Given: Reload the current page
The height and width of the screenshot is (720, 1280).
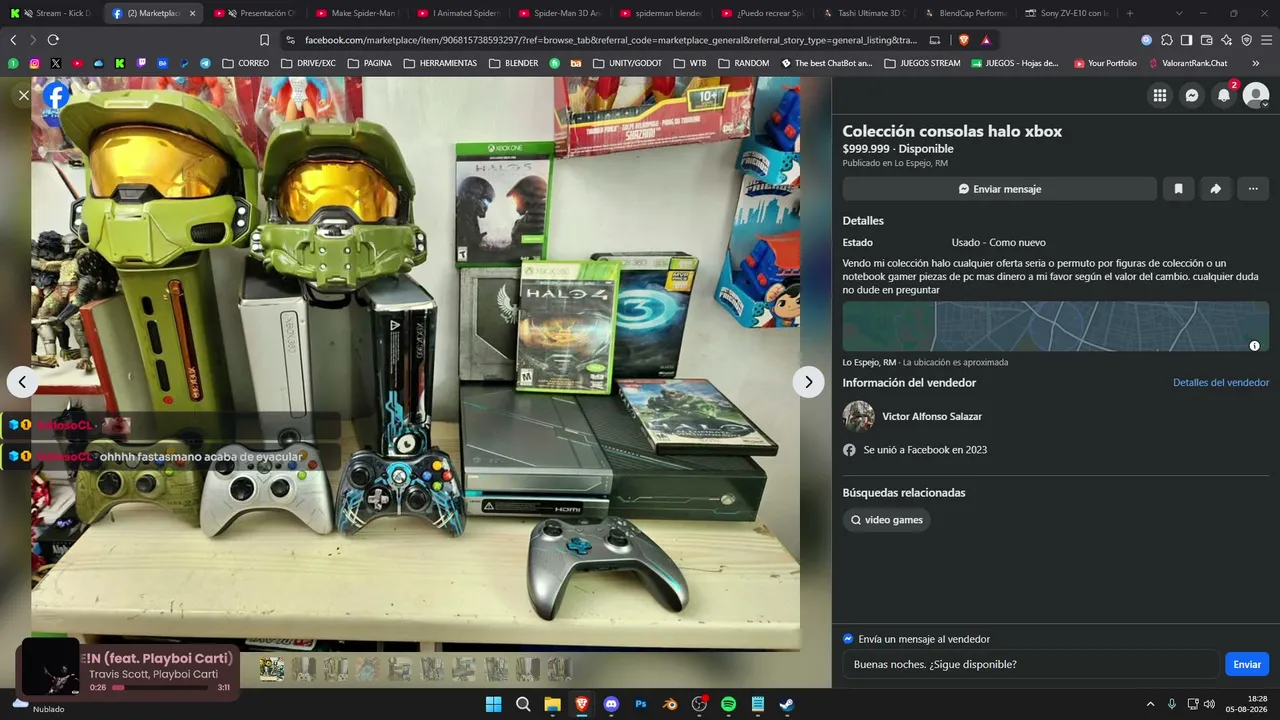Looking at the screenshot, I should (x=53, y=40).
